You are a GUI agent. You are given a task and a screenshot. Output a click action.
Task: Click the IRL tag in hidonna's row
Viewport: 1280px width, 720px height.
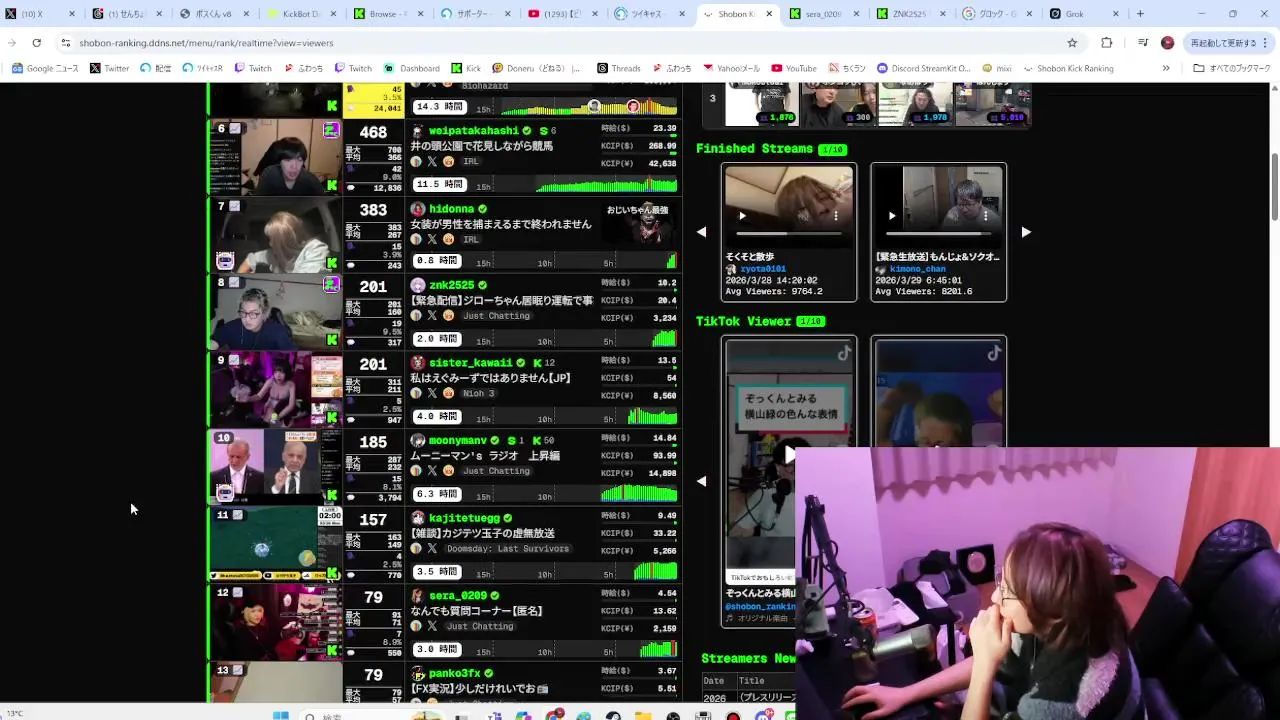[471, 239]
